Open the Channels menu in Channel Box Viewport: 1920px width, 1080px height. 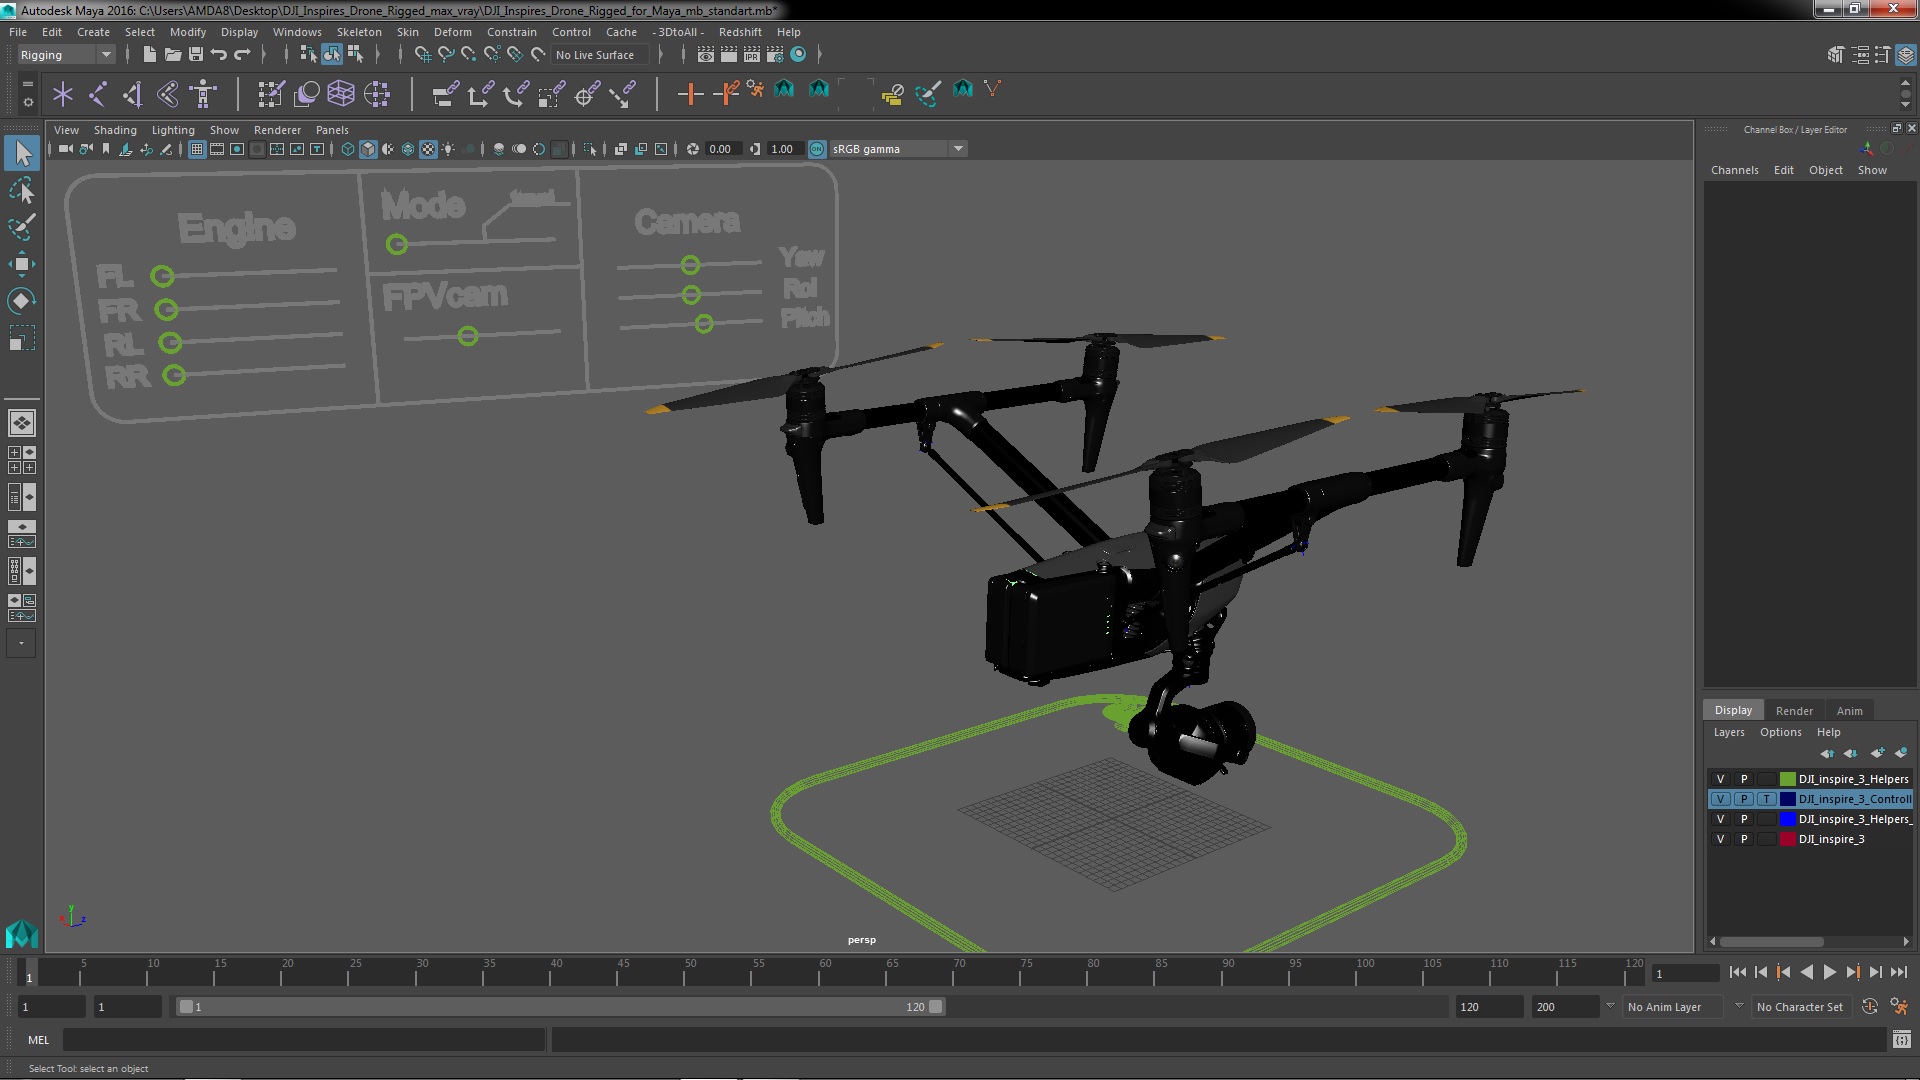pyautogui.click(x=1734, y=170)
